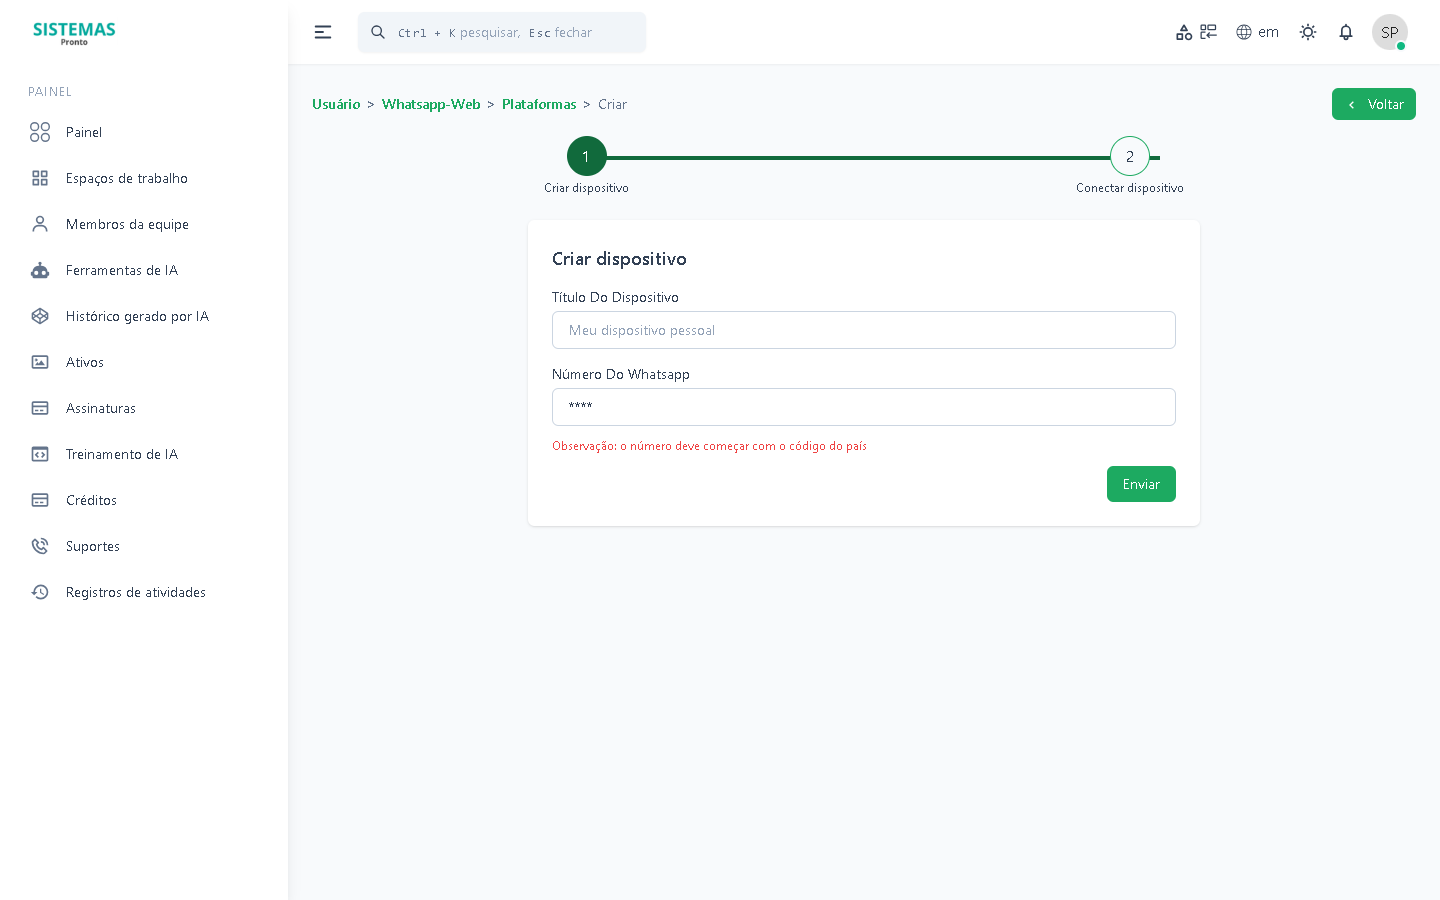Go to Treinamento de IA
The height and width of the screenshot is (900, 1440).
pos(121,454)
